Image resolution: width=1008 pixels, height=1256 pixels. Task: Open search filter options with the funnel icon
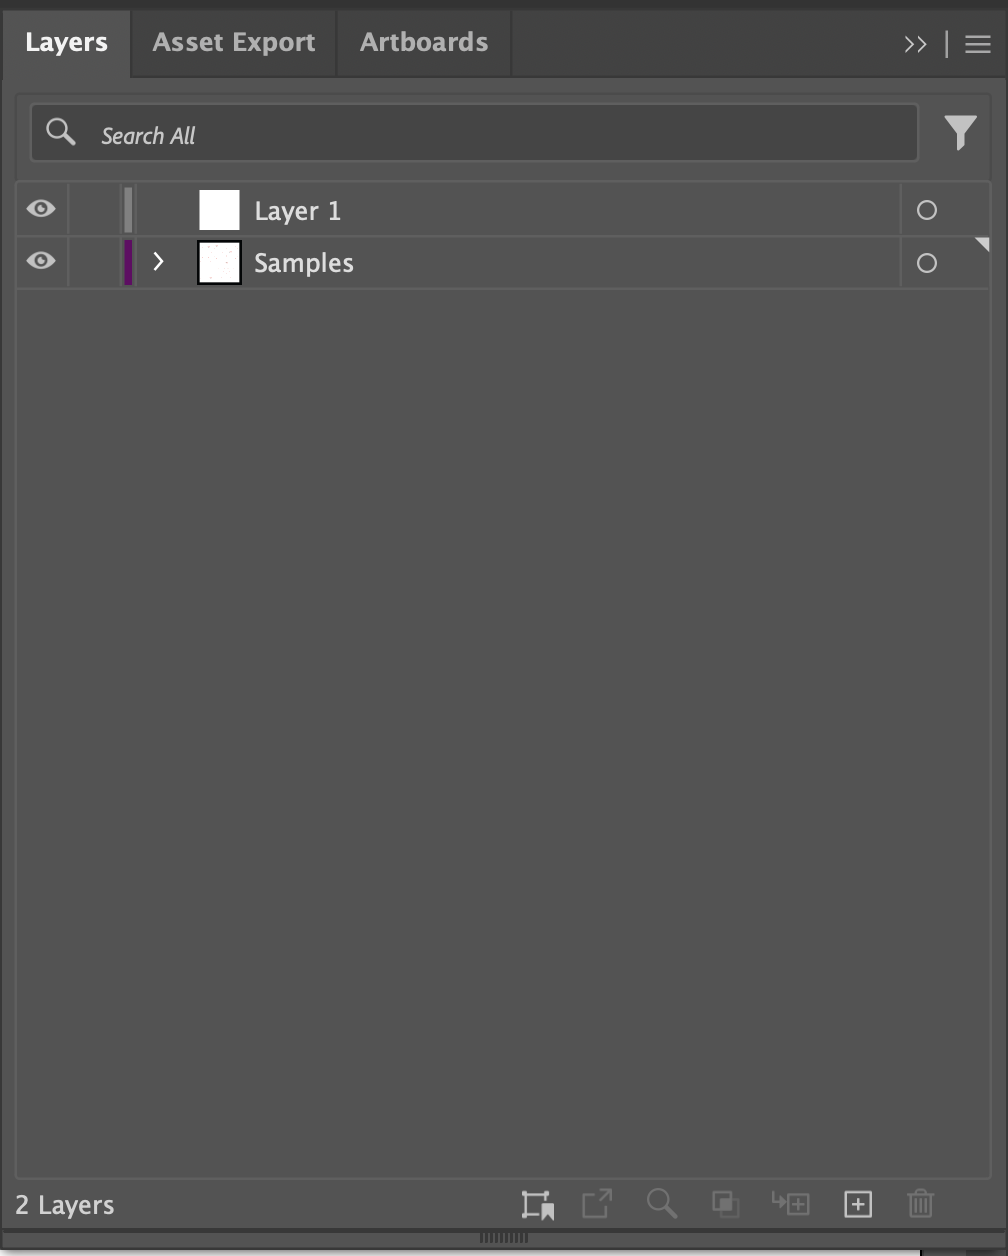click(960, 131)
